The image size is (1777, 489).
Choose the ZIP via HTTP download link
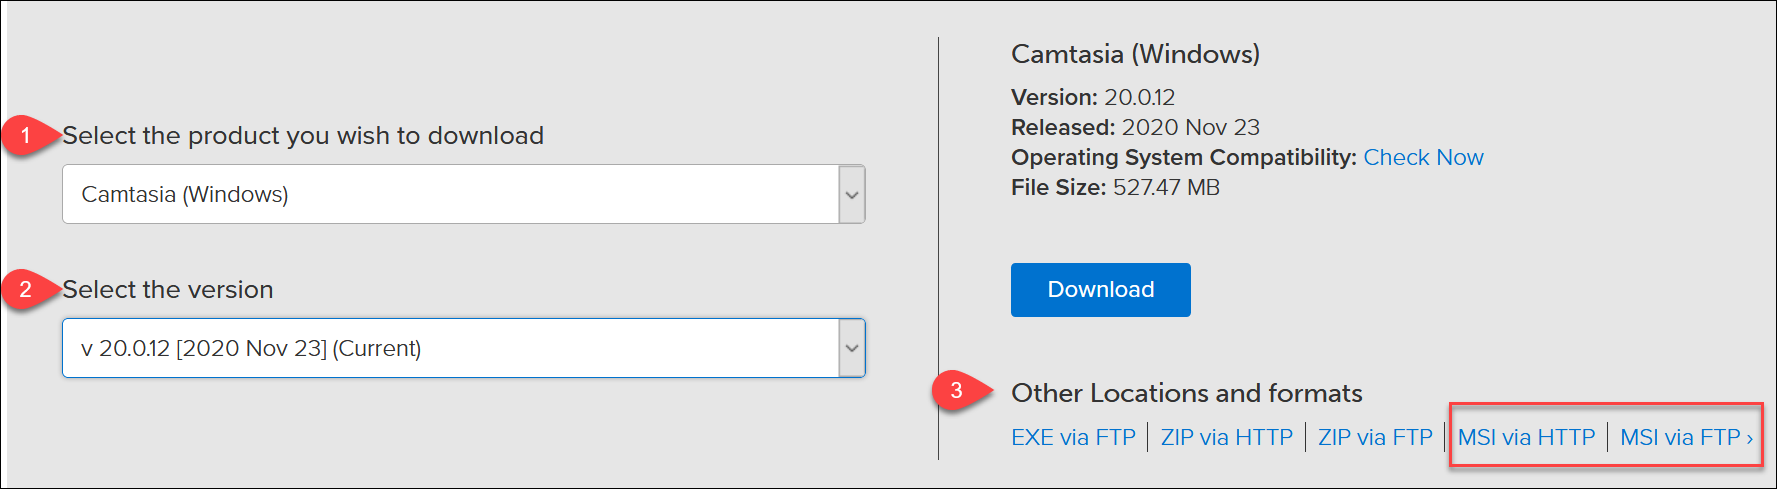tap(1226, 437)
